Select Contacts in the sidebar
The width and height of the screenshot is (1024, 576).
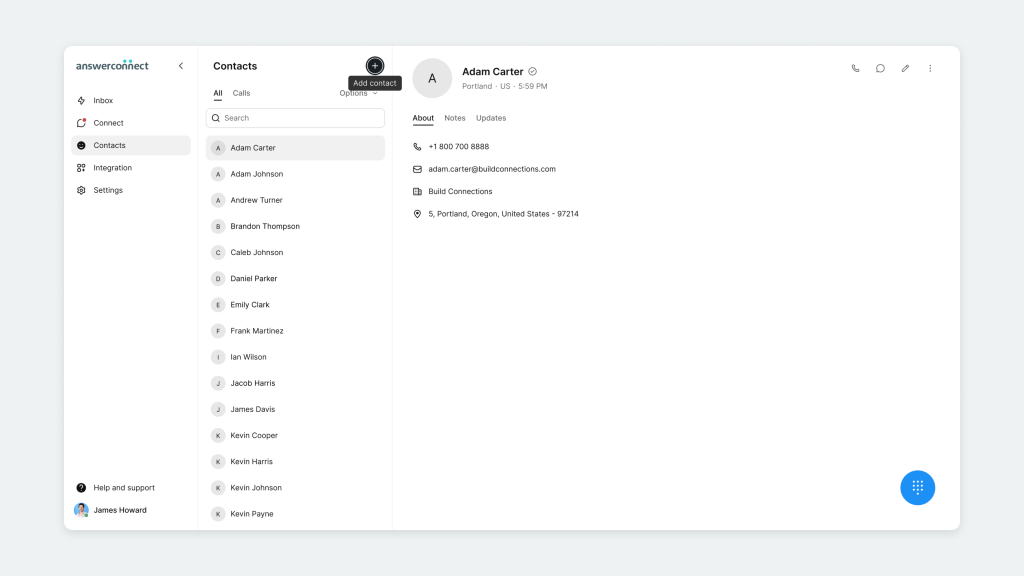click(x=131, y=145)
